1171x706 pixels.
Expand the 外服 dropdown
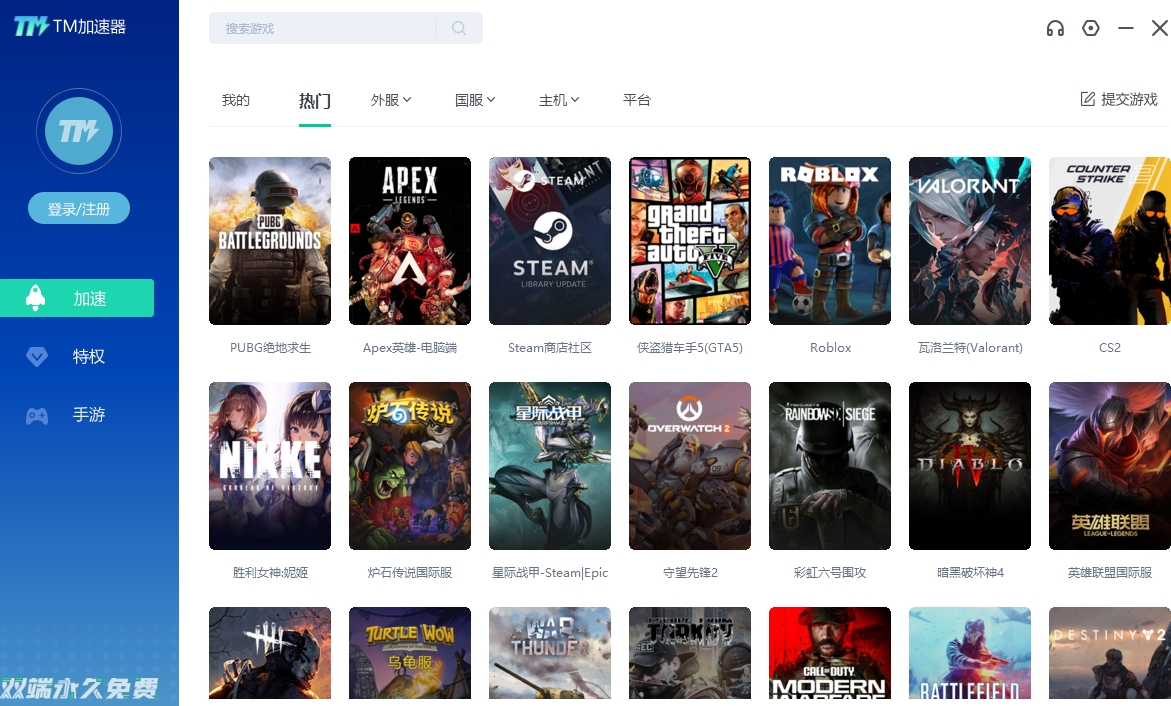tap(391, 100)
